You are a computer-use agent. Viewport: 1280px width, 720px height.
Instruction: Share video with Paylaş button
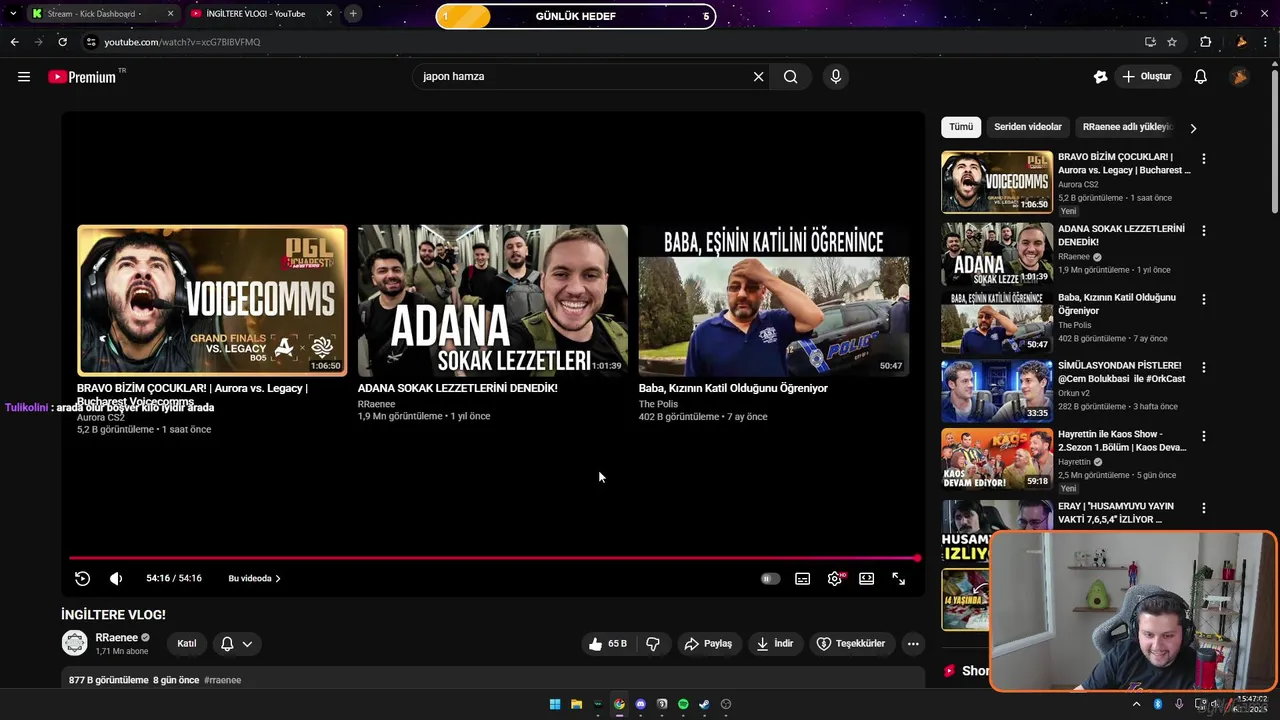[708, 644]
